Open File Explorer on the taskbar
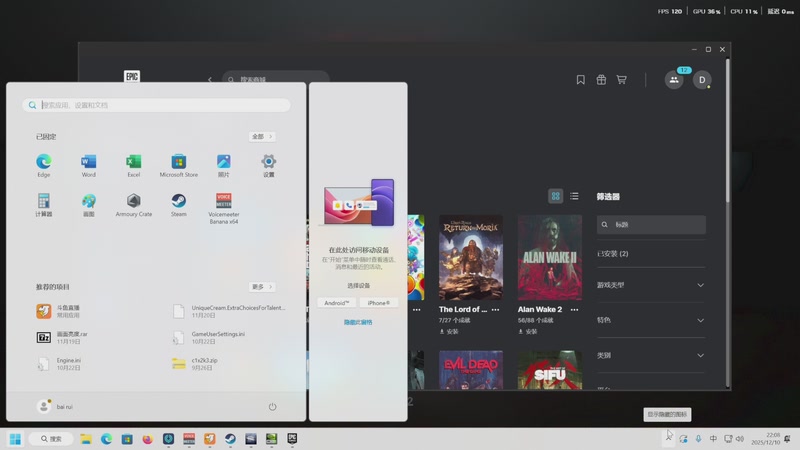This screenshot has width=800, height=450. coord(86,439)
